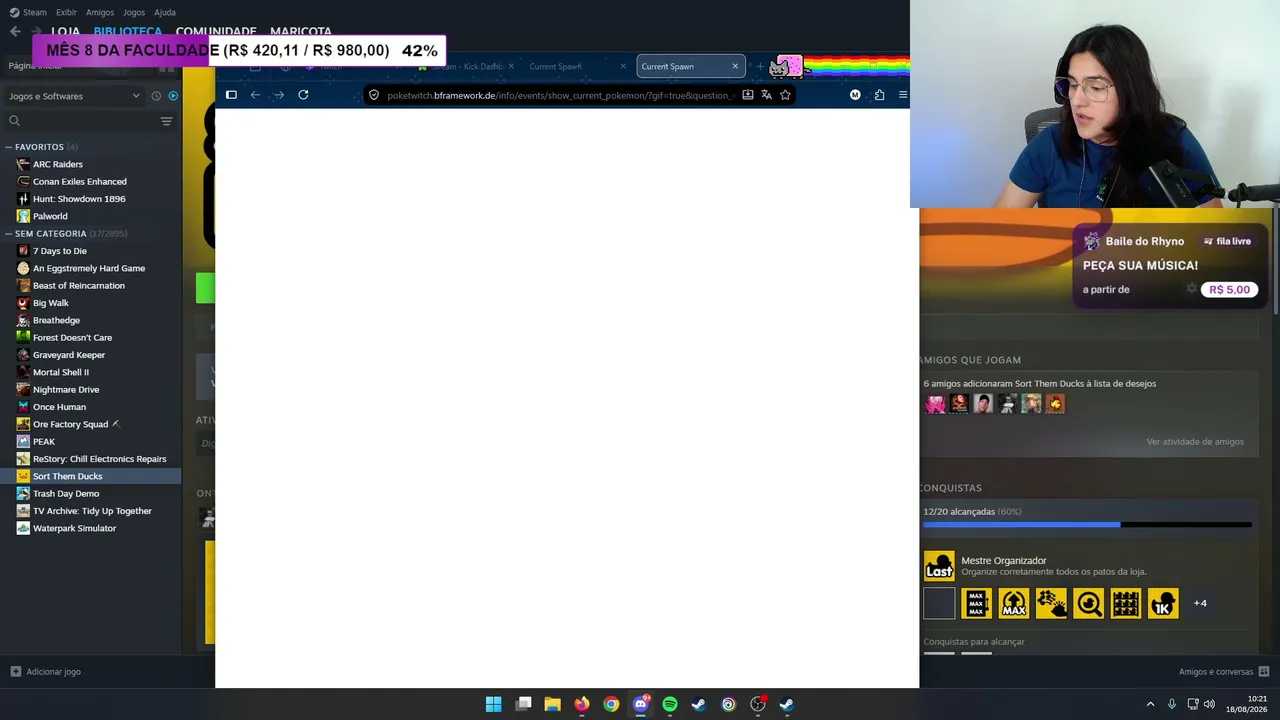
Task: Click the browser address bar URL
Action: point(560,95)
